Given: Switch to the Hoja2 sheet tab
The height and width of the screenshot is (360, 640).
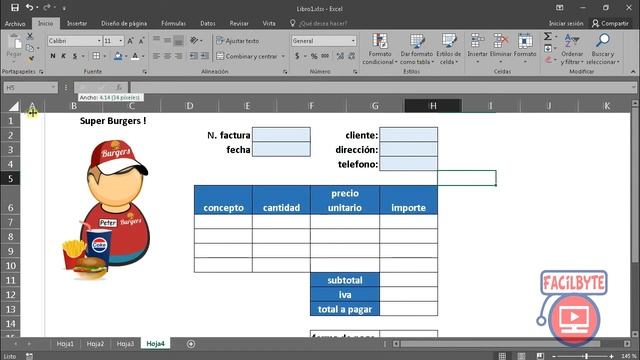Looking at the screenshot, I should click(95, 344).
